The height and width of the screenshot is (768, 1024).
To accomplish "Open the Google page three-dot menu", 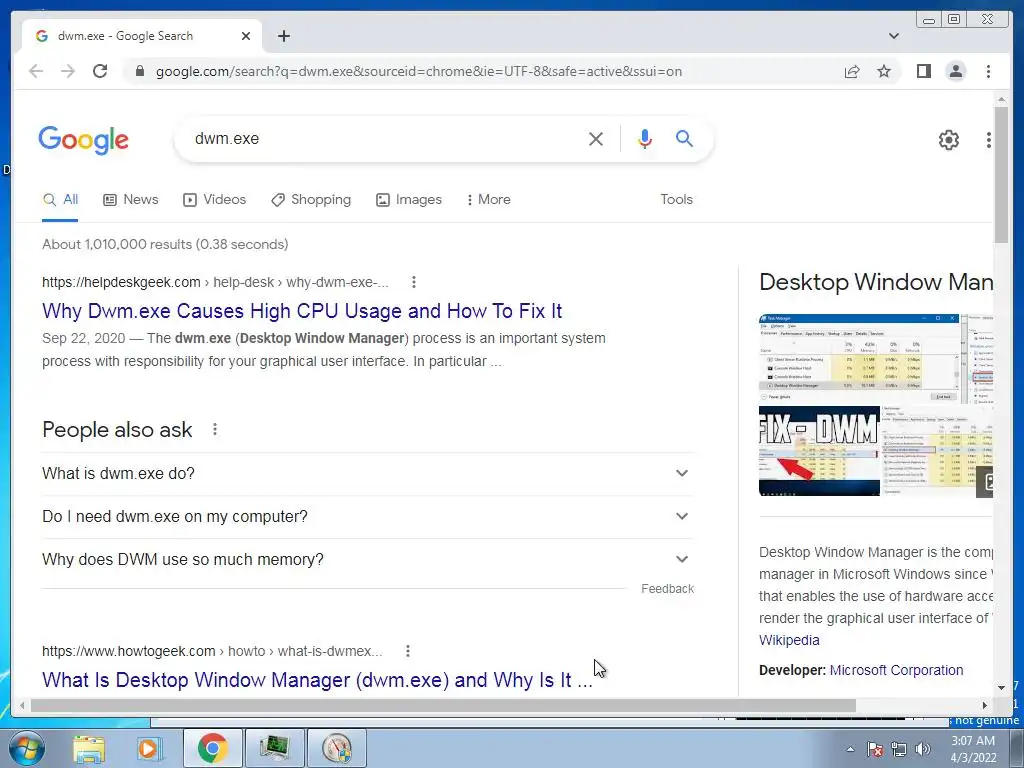I will click(988, 139).
